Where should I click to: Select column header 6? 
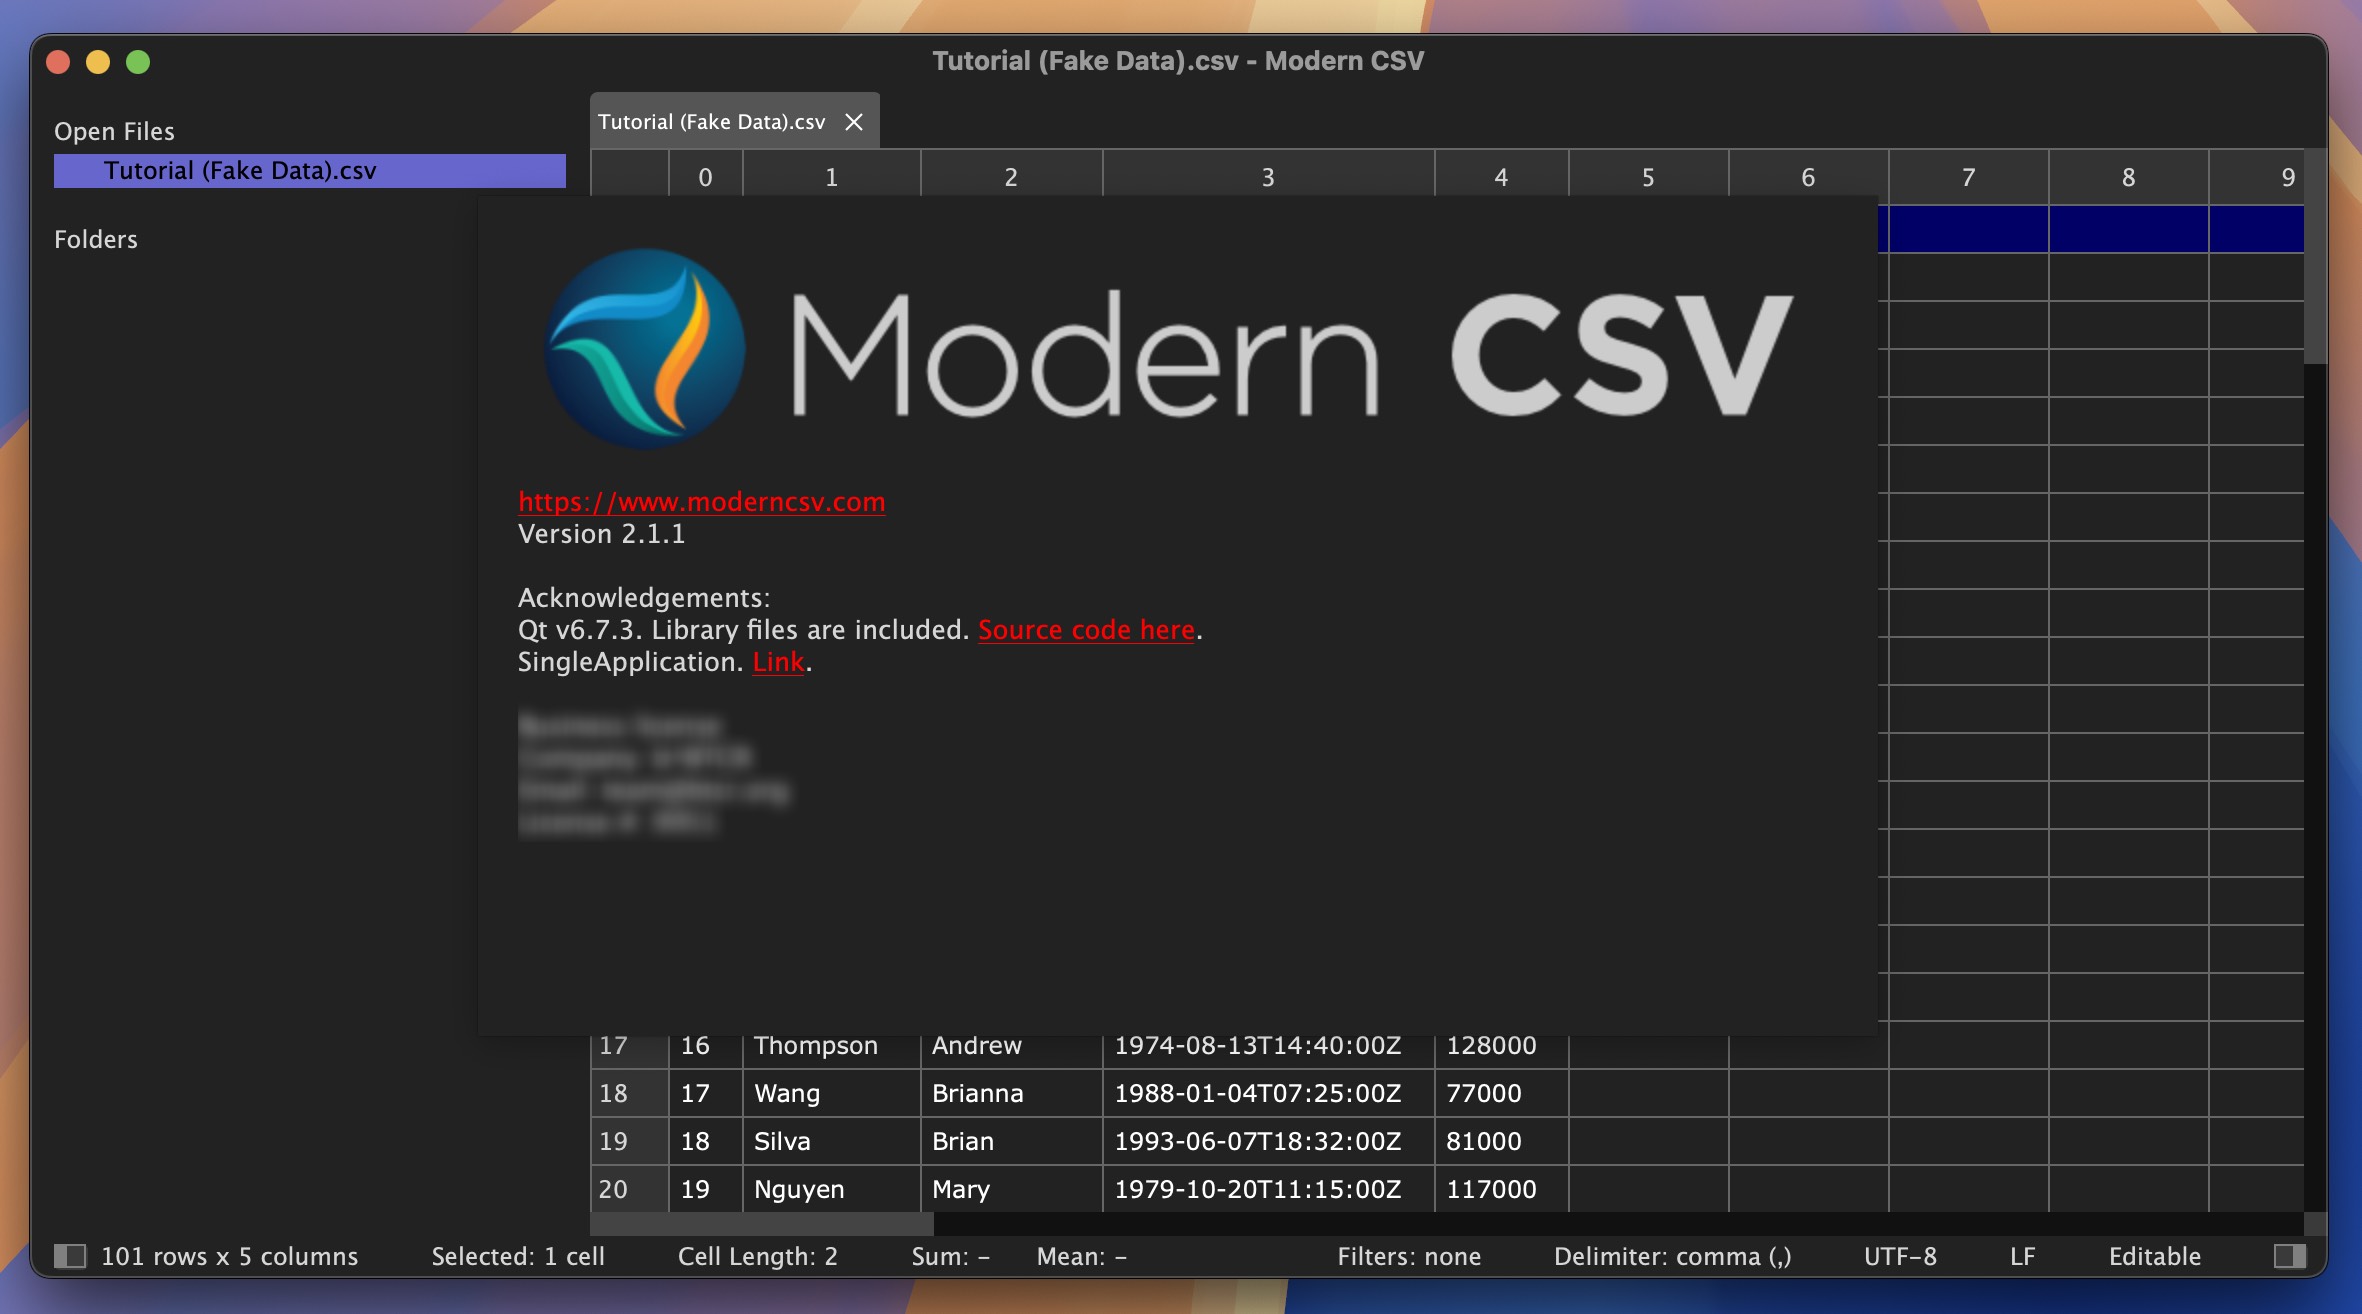[x=1808, y=177]
